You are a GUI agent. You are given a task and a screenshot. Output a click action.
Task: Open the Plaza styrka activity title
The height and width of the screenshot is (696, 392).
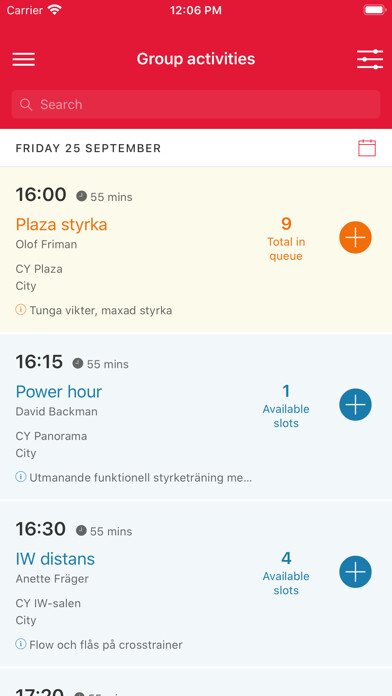(x=61, y=225)
